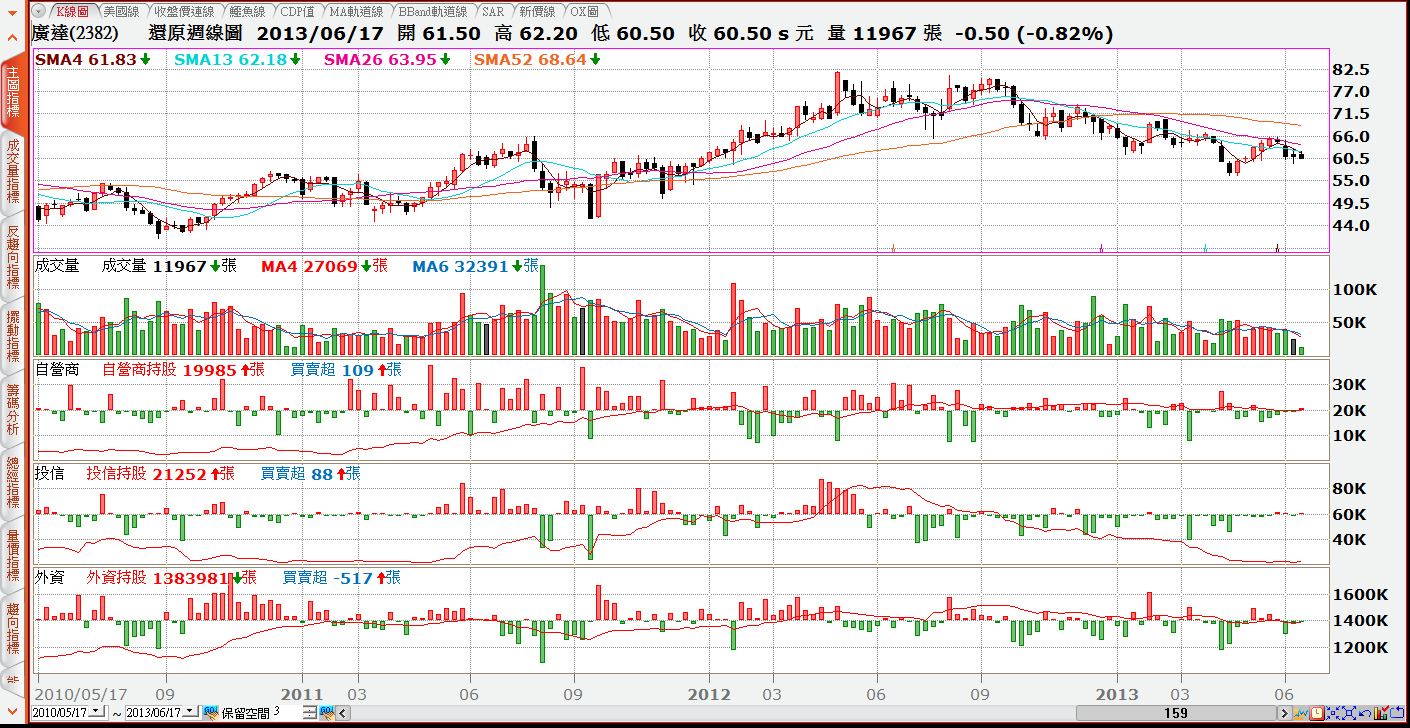This screenshot has width=1410, height=728.
Task: Click SMA4 61.83 legend label
Action: [86, 60]
